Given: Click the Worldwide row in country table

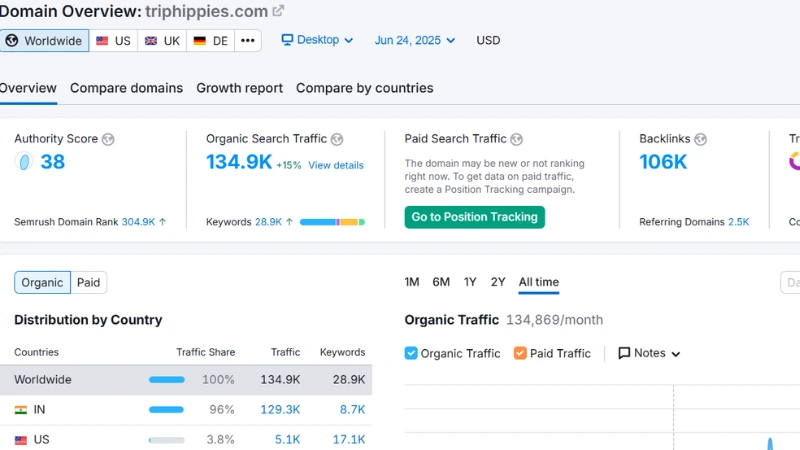Looking at the screenshot, I should 186,380.
